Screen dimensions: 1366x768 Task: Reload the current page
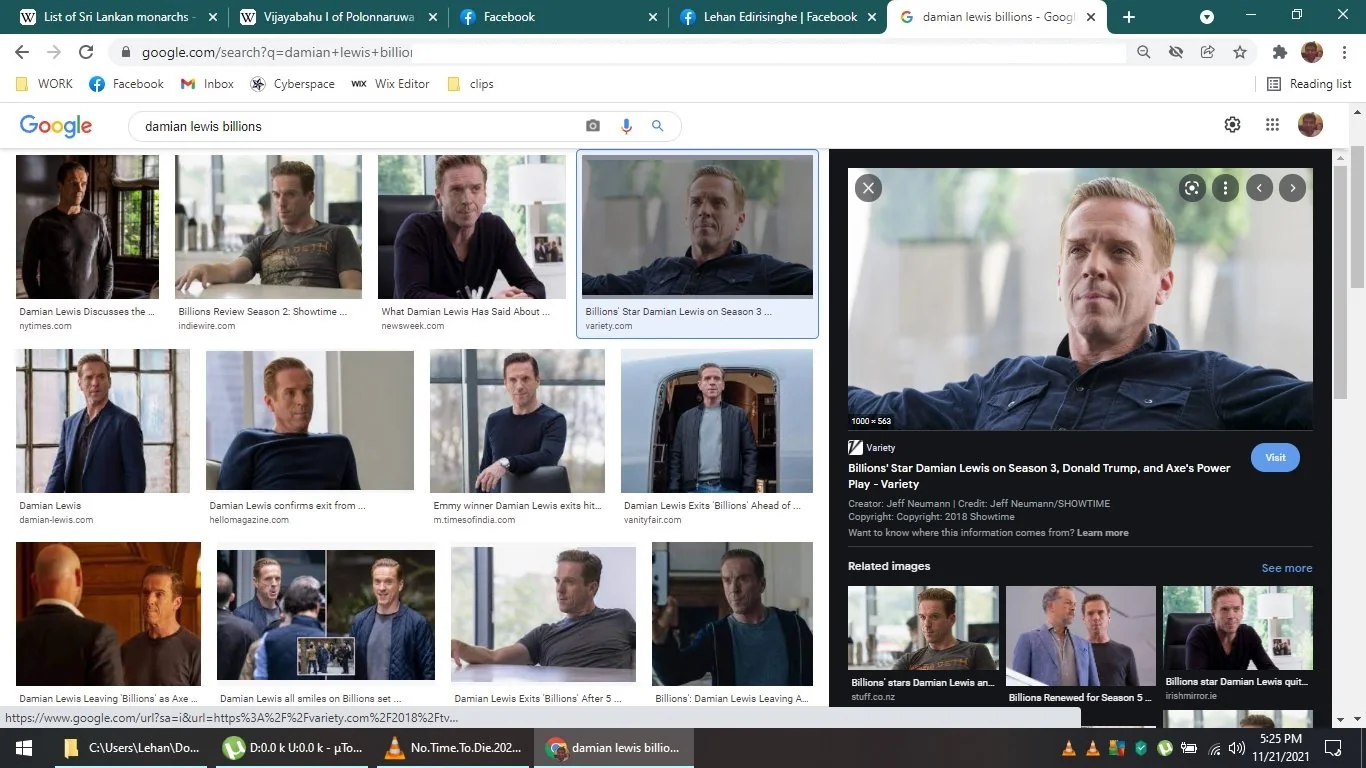86,52
